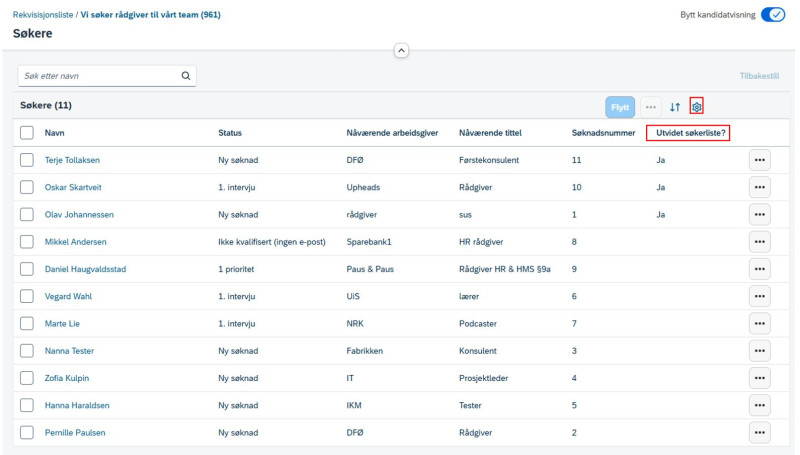Open actions menu for Pernille Paulsen
Image resolution: width=800 pixels, height=455 pixels.
(x=760, y=433)
